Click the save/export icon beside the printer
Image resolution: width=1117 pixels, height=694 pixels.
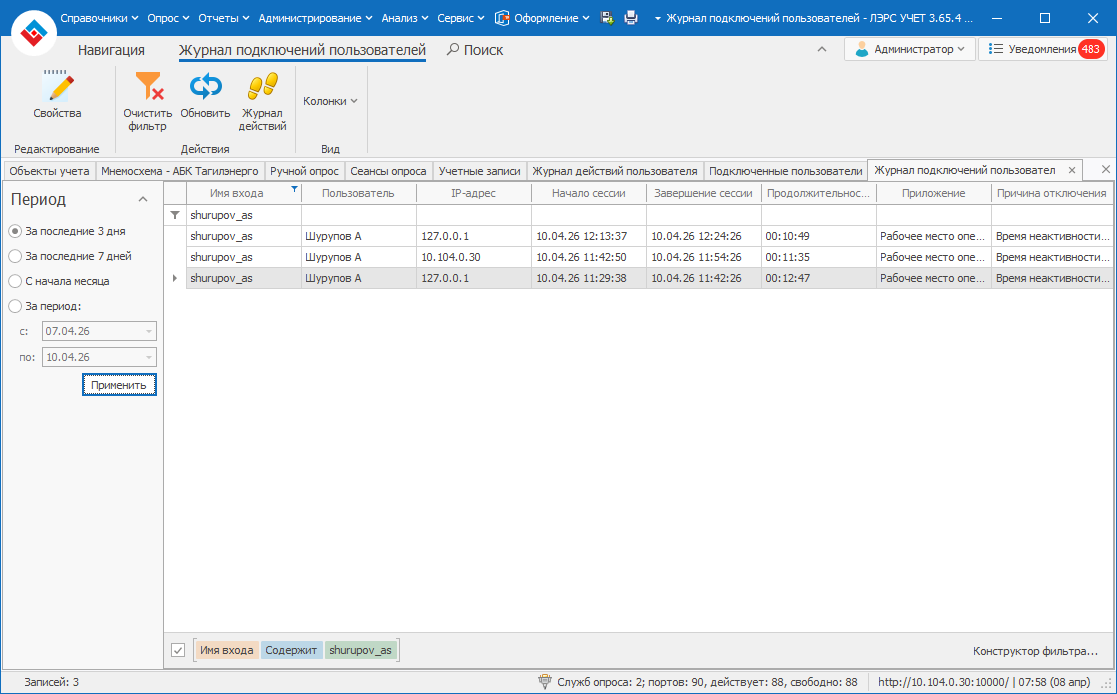click(607, 18)
